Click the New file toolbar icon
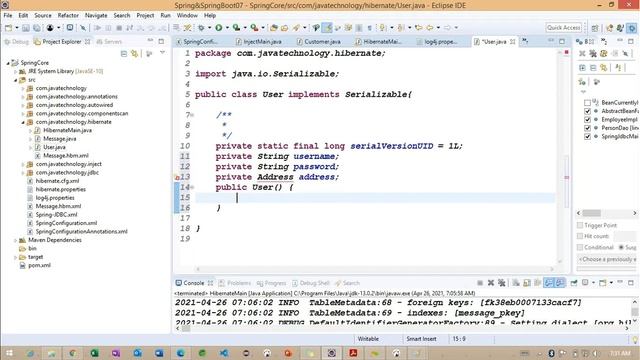 (x=8, y=28)
